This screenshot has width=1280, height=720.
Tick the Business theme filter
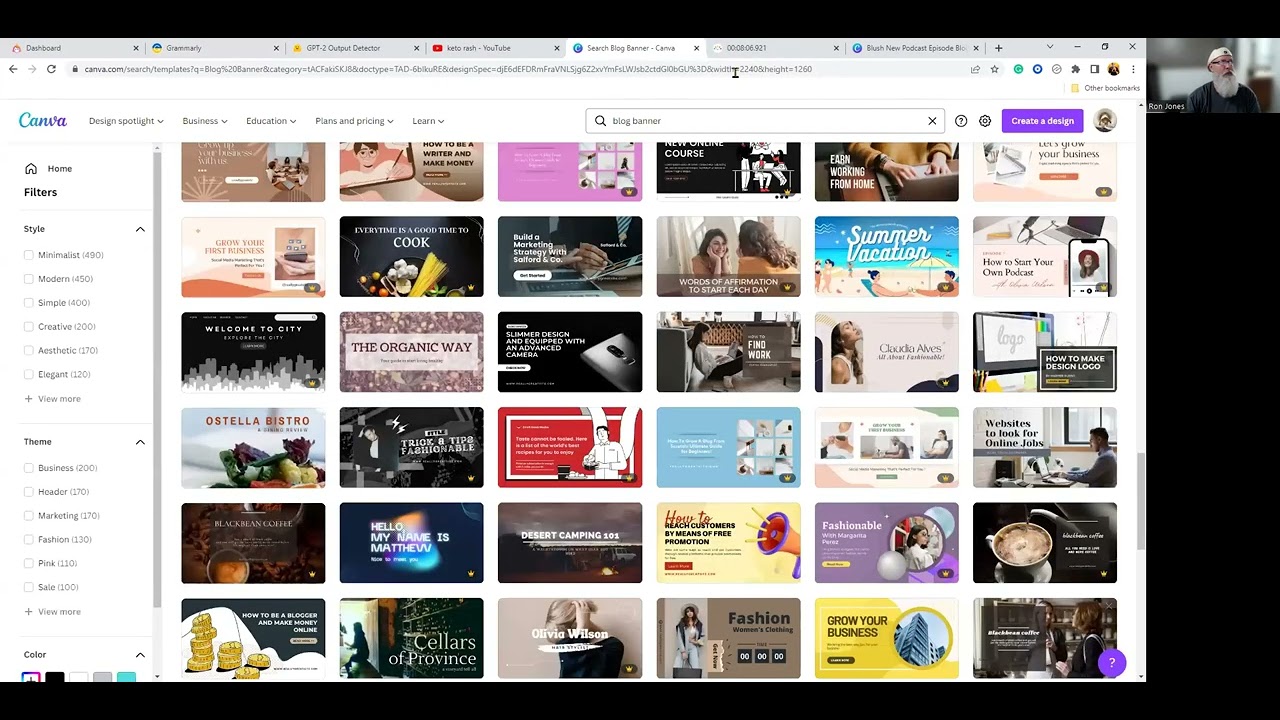tap(29, 468)
